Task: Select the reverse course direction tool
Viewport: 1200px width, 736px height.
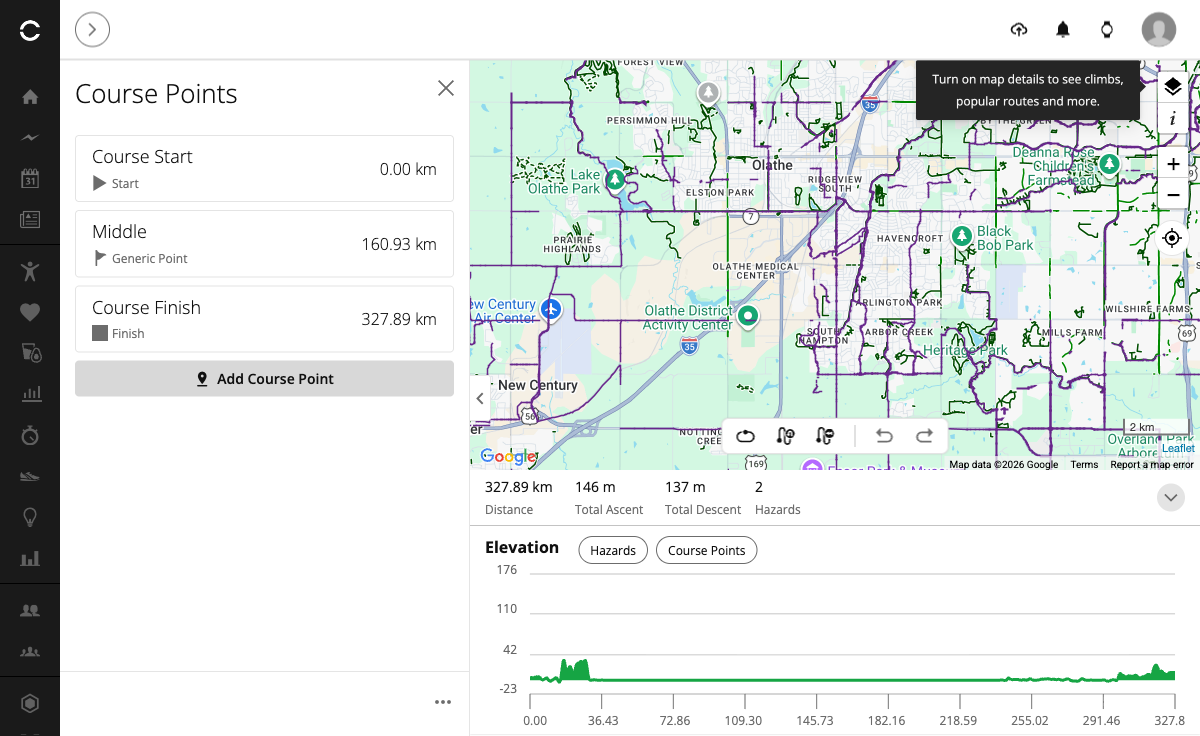Action: (x=824, y=436)
